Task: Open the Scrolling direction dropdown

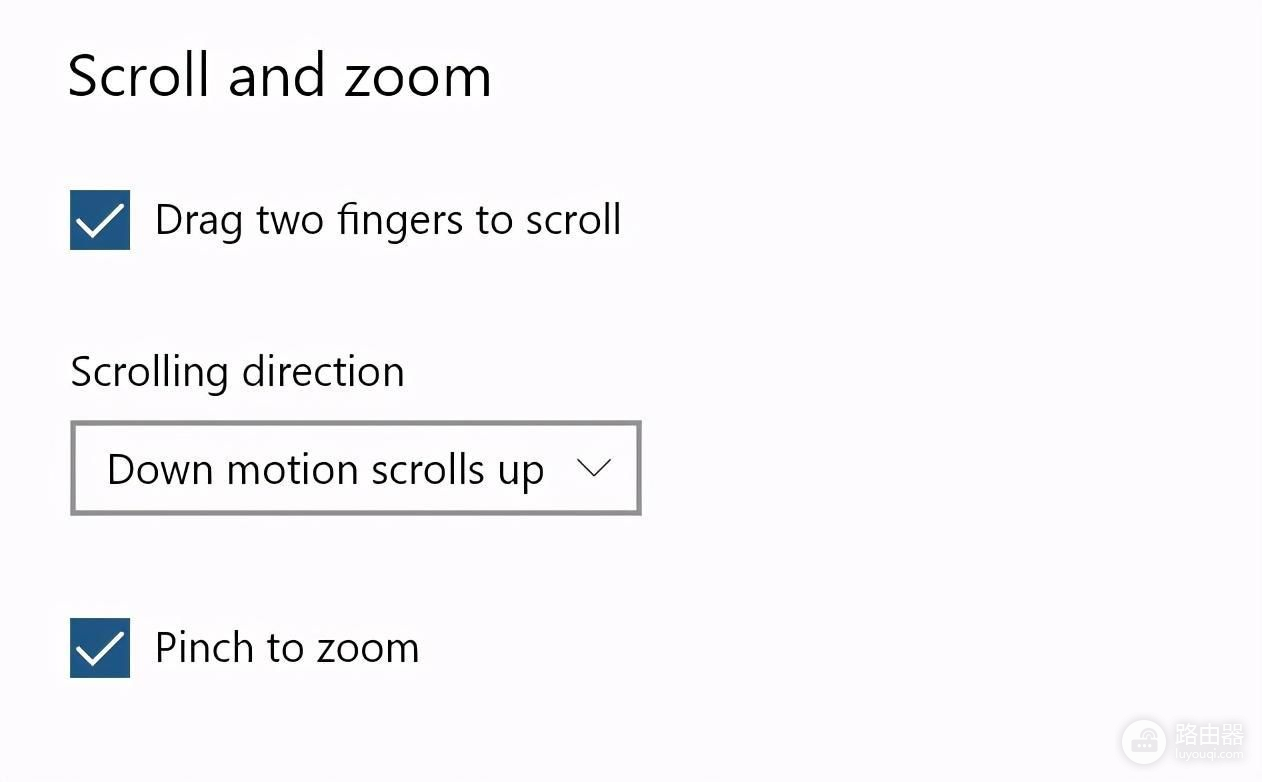Action: [x=355, y=469]
